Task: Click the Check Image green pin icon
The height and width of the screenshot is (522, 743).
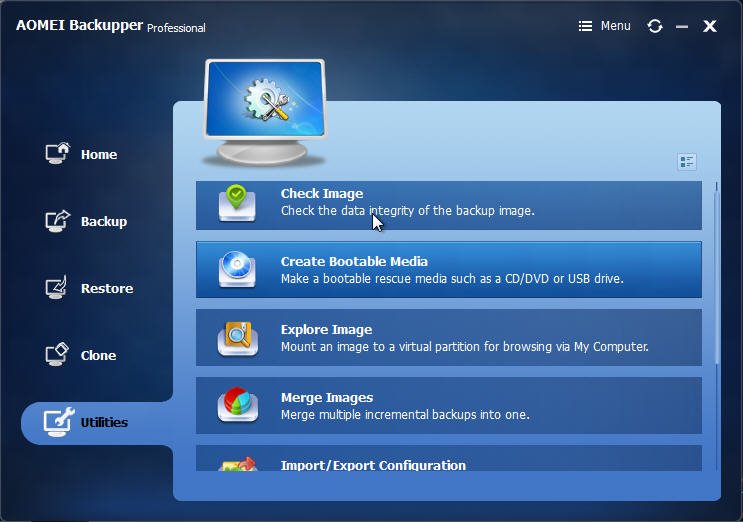Action: coord(237,204)
